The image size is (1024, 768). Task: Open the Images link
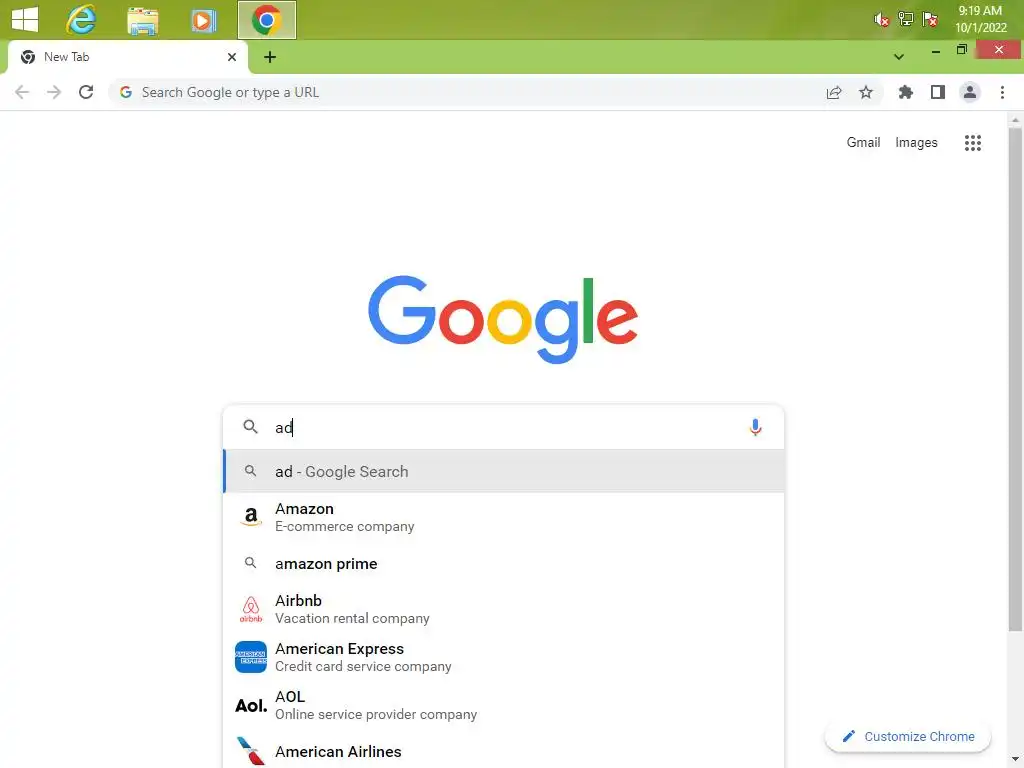[916, 142]
